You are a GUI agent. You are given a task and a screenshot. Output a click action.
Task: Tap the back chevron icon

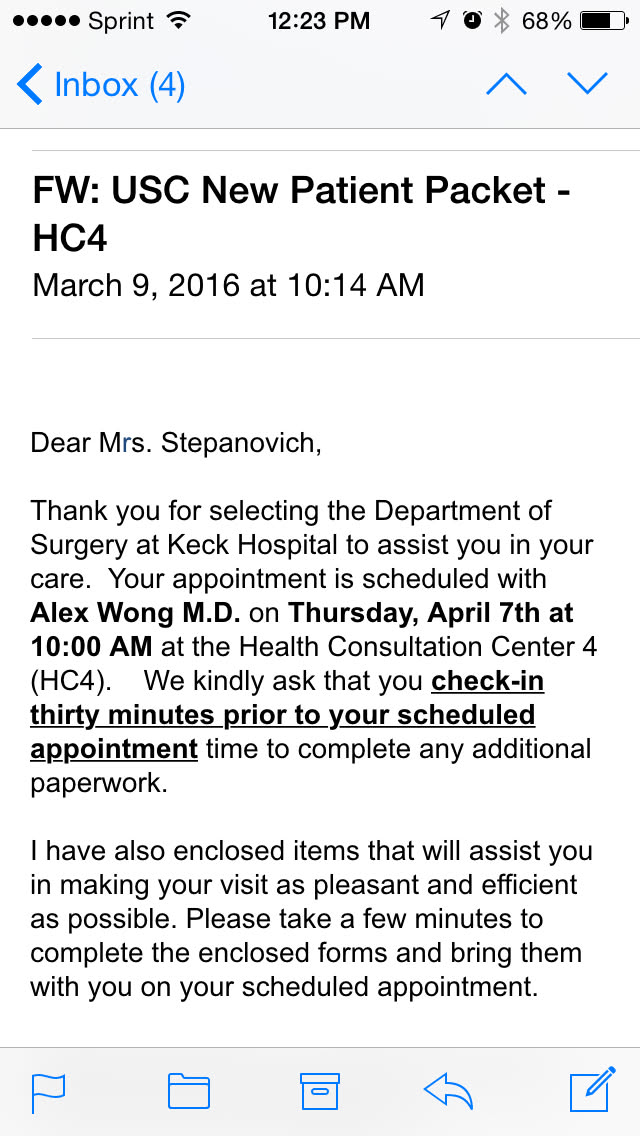click(30, 85)
